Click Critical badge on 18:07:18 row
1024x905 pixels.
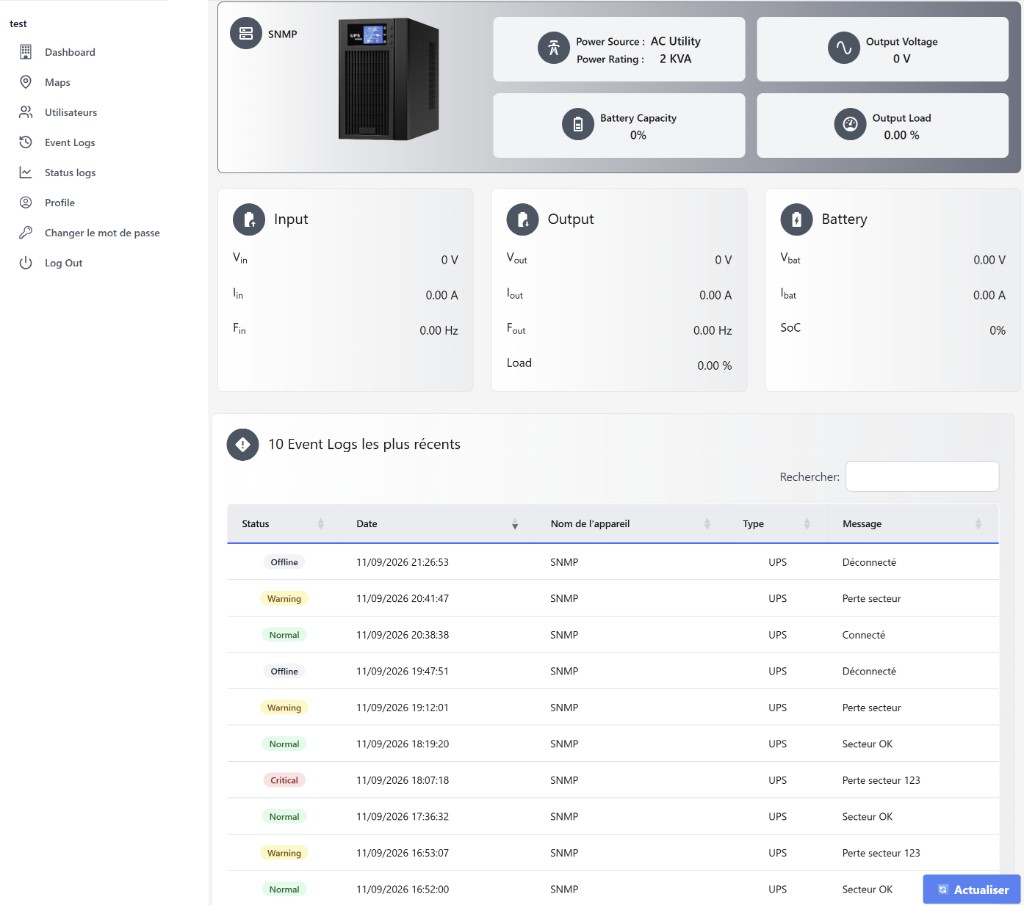(x=284, y=780)
